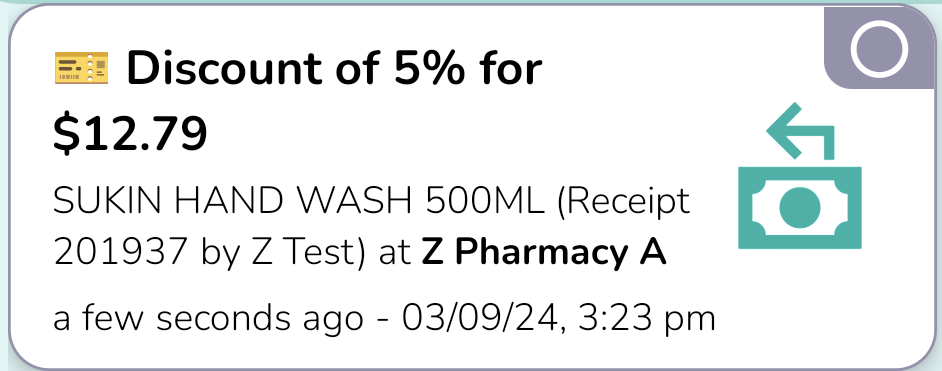Click the word "at" before the pharmacy name
Viewport: 942px width, 371px height.
[395, 254]
